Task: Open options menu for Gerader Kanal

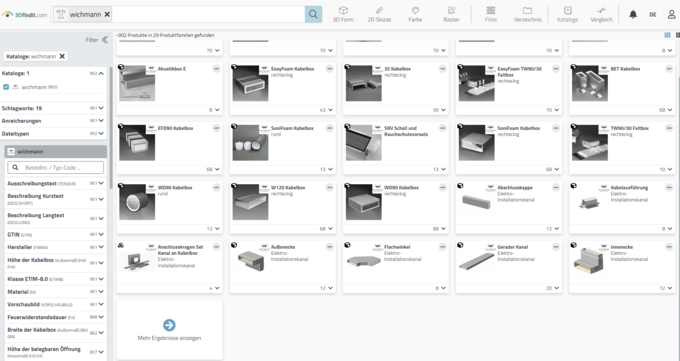Action: click(x=556, y=247)
